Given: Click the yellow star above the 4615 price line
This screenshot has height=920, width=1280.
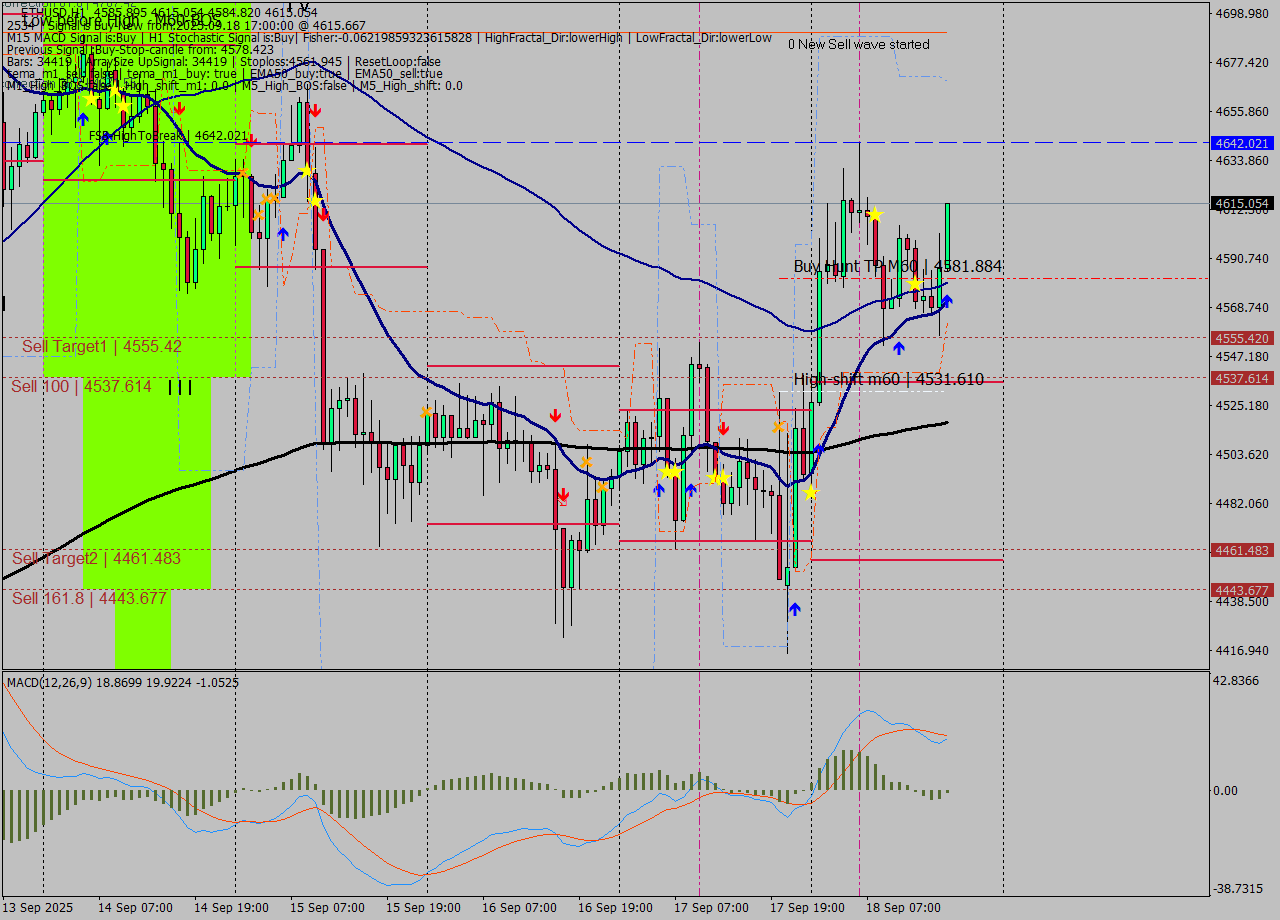Looking at the screenshot, I should coord(875,215).
